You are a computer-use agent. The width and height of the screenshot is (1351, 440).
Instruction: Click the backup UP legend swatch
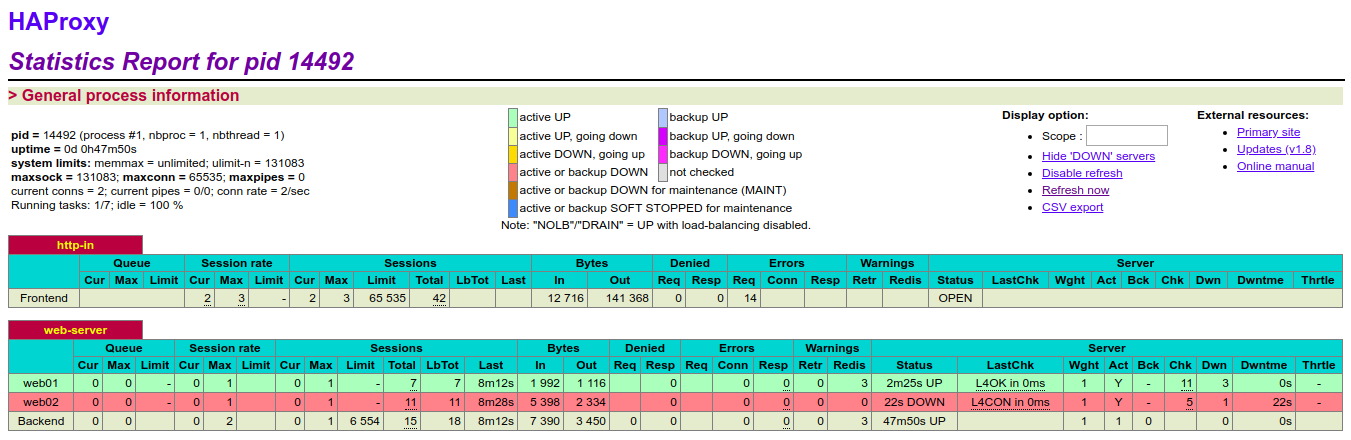tap(663, 118)
